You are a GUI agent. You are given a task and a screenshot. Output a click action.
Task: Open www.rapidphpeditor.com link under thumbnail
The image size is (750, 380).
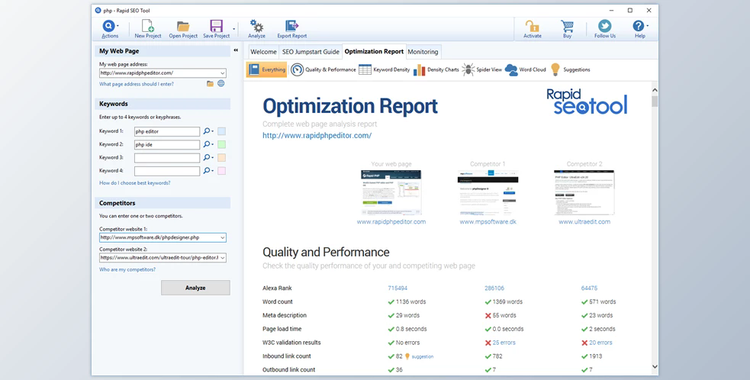[391, 222]
